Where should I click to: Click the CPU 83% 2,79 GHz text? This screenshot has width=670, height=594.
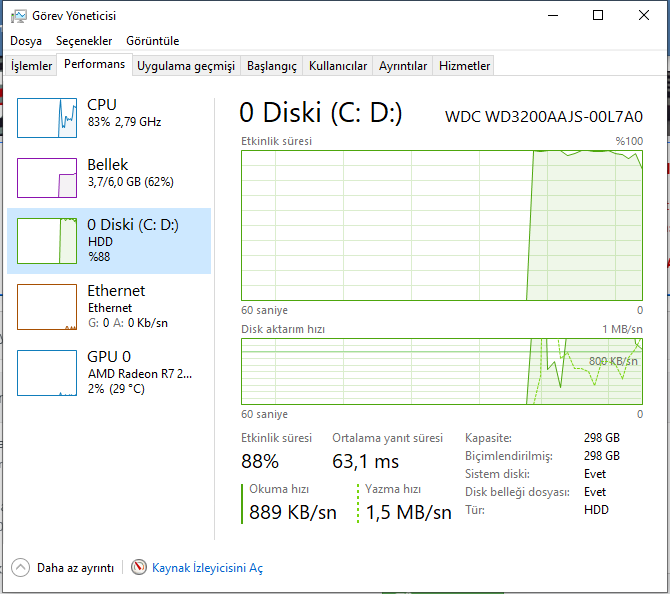[x=124, y=122]
